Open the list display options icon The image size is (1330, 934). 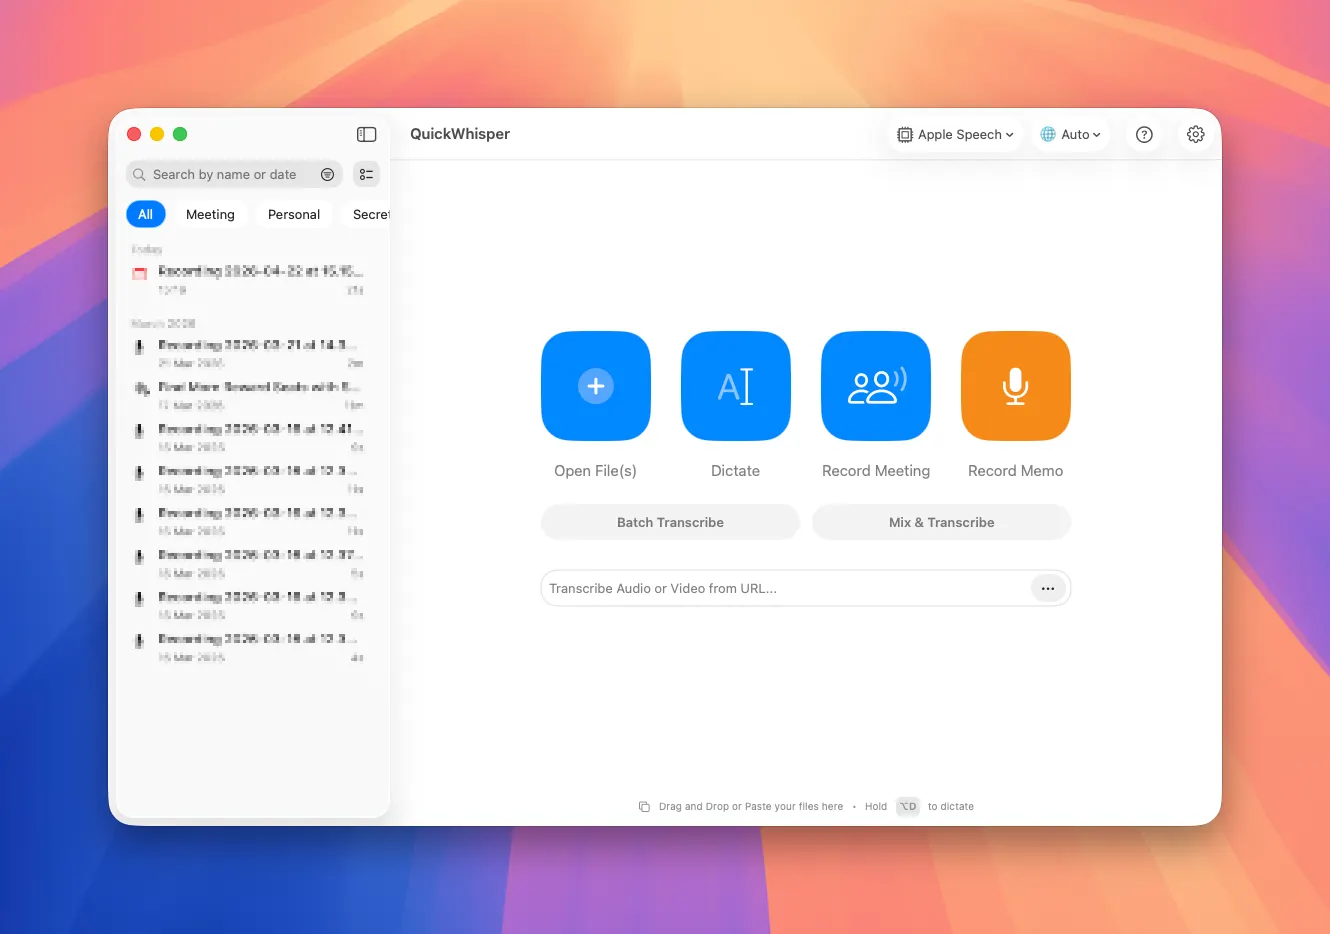pyautogui.click(x=367, y=174)
